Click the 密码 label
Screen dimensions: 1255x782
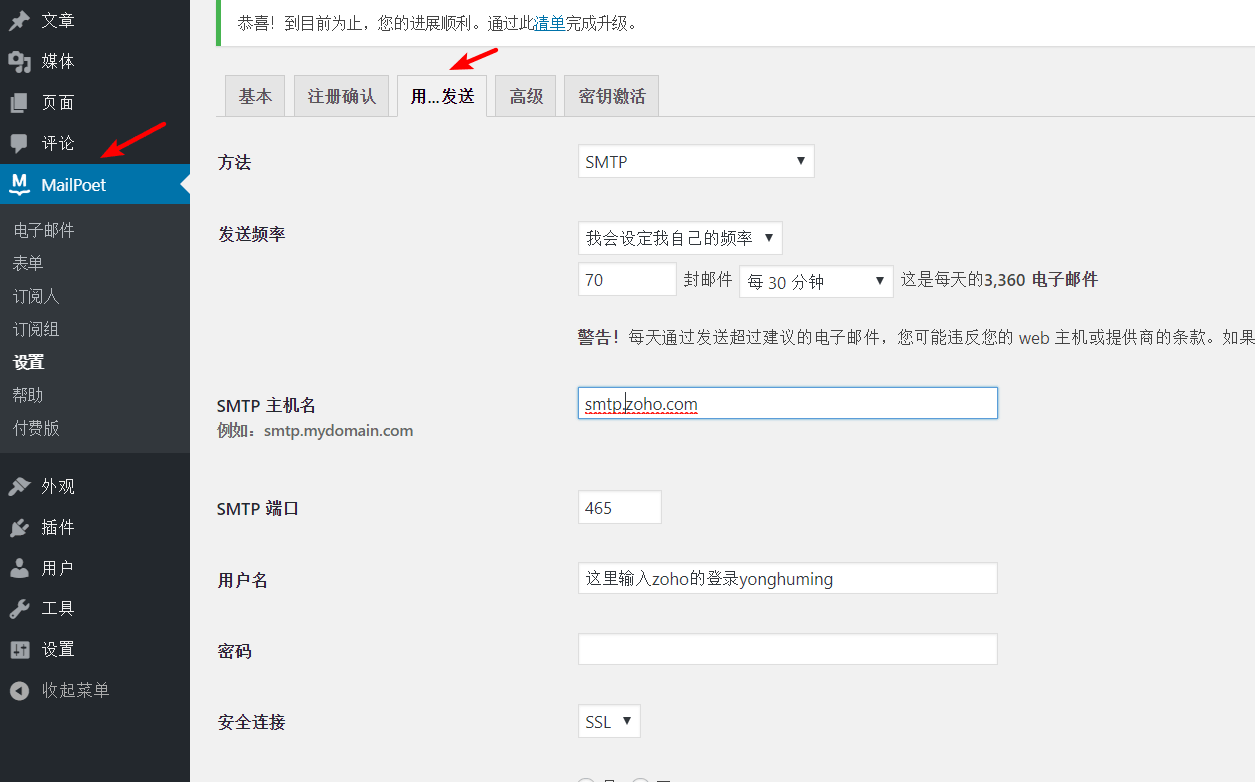coord(234,651)
